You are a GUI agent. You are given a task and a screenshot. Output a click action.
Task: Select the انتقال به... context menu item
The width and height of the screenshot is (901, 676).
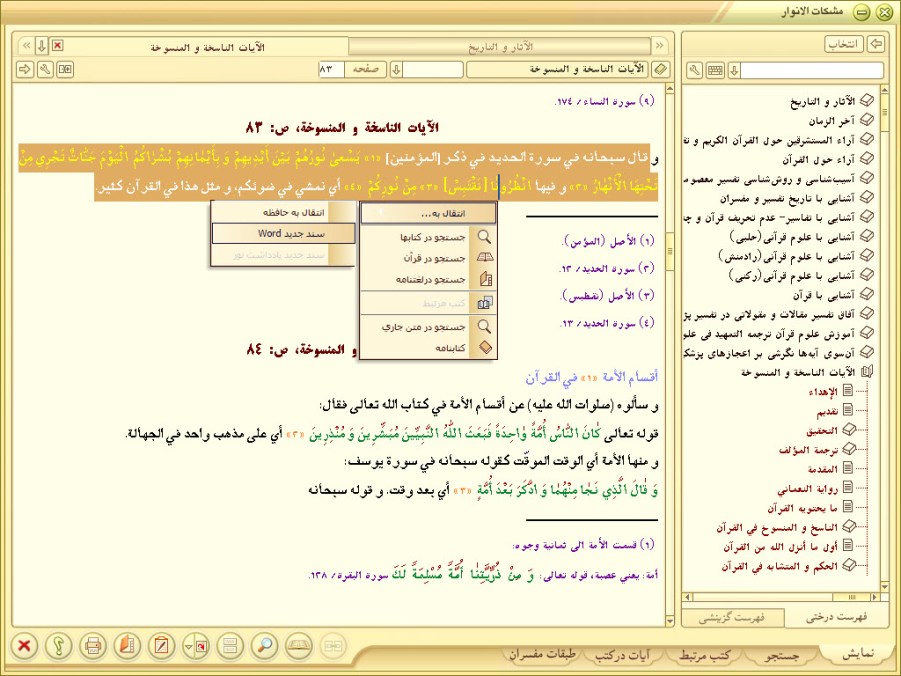(x=429, y=213)
